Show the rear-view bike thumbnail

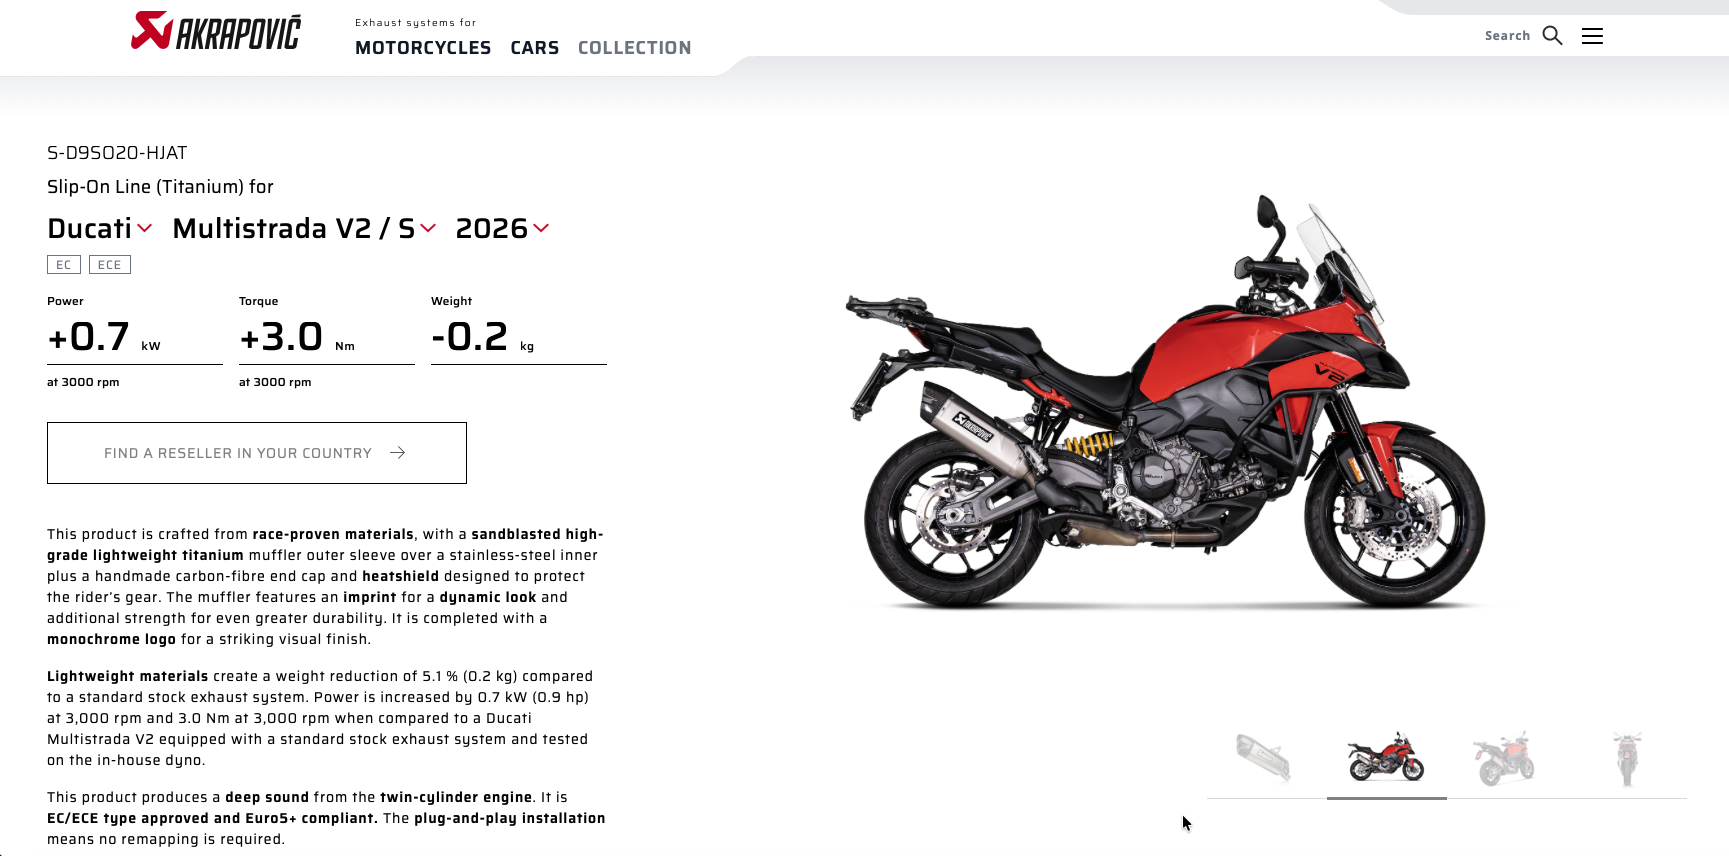1627,758
